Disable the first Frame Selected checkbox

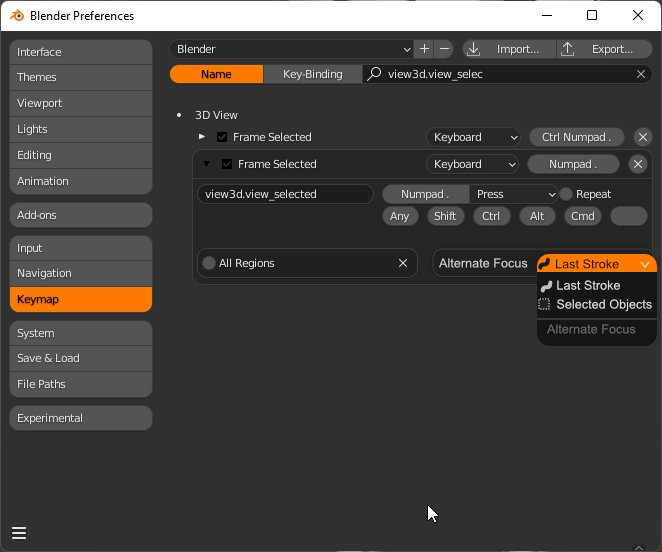tap(222, 137)
